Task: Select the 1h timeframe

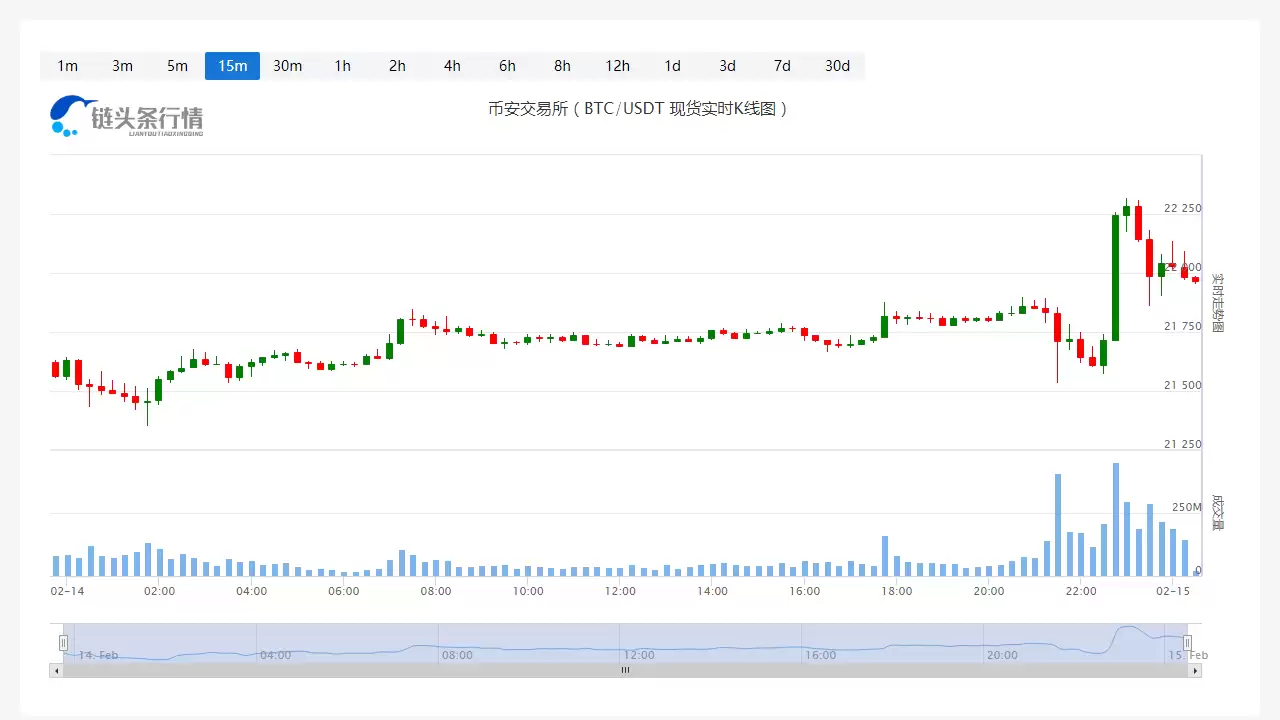Action: point(342,66)
